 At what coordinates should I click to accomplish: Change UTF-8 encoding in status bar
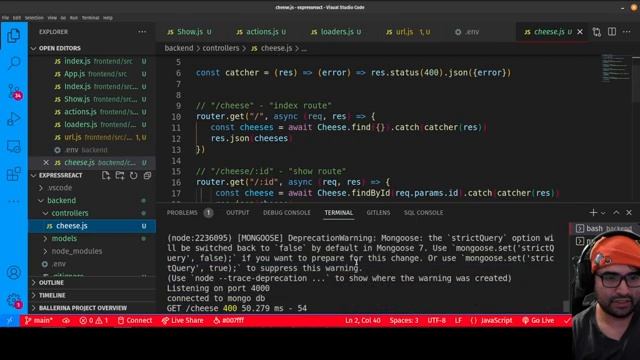coord(436,321)
